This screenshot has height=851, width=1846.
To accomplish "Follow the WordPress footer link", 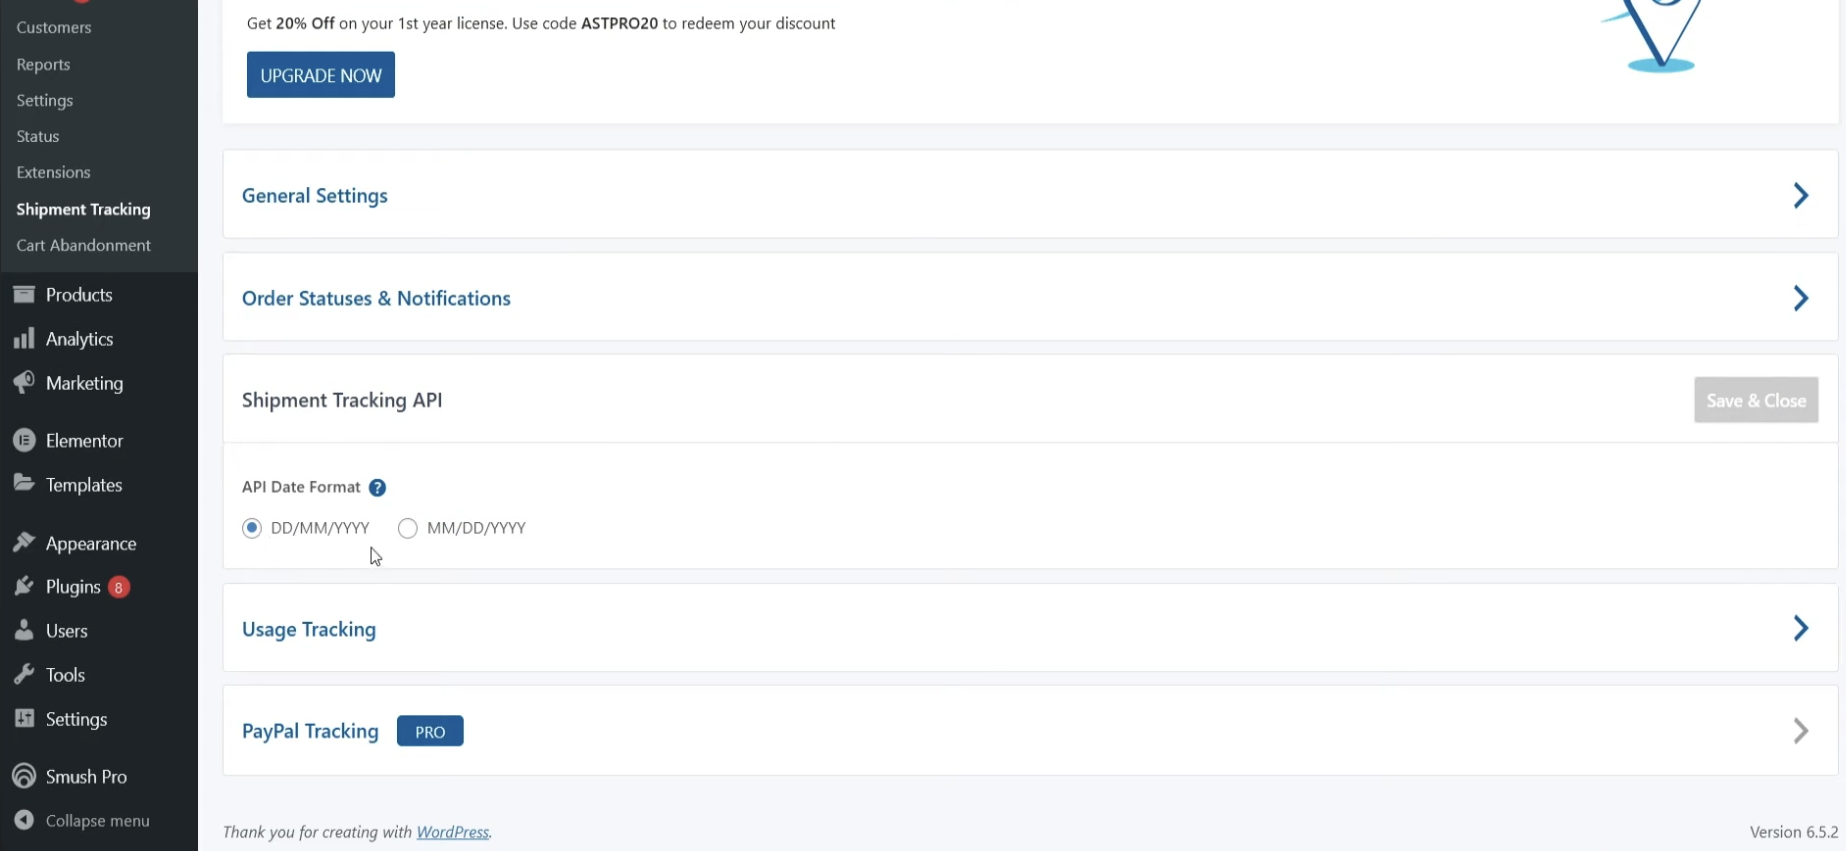I will 453,832.
